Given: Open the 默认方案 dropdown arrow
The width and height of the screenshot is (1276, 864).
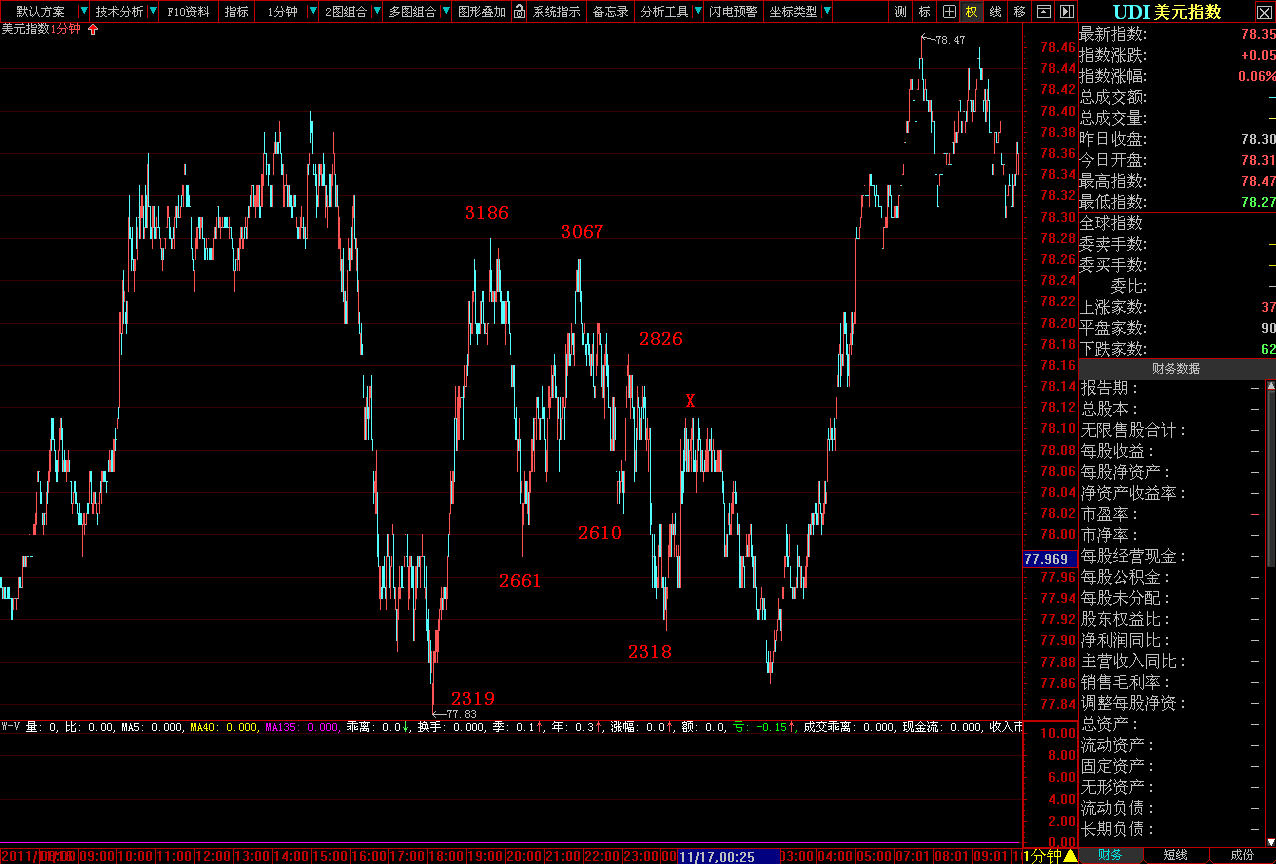Looking at the screenshot, I should click(x=84, y=12).
